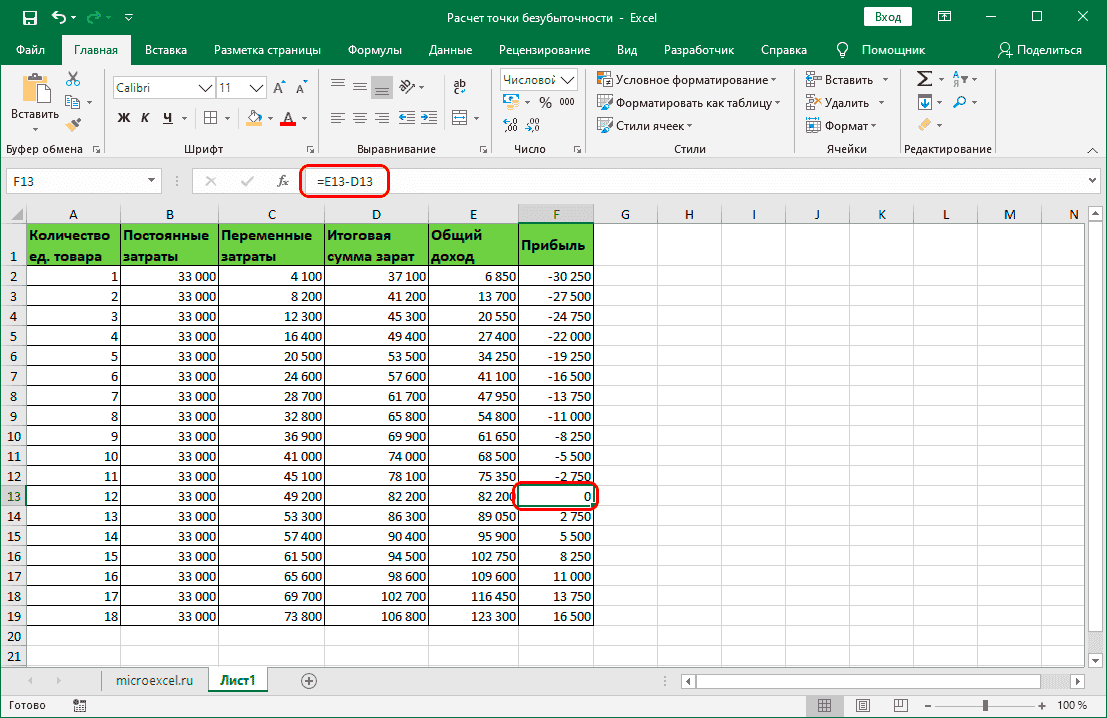1107x718 pixels.
Task: Switch to microexcel.ru sheet tab
Action: (154, 681)
